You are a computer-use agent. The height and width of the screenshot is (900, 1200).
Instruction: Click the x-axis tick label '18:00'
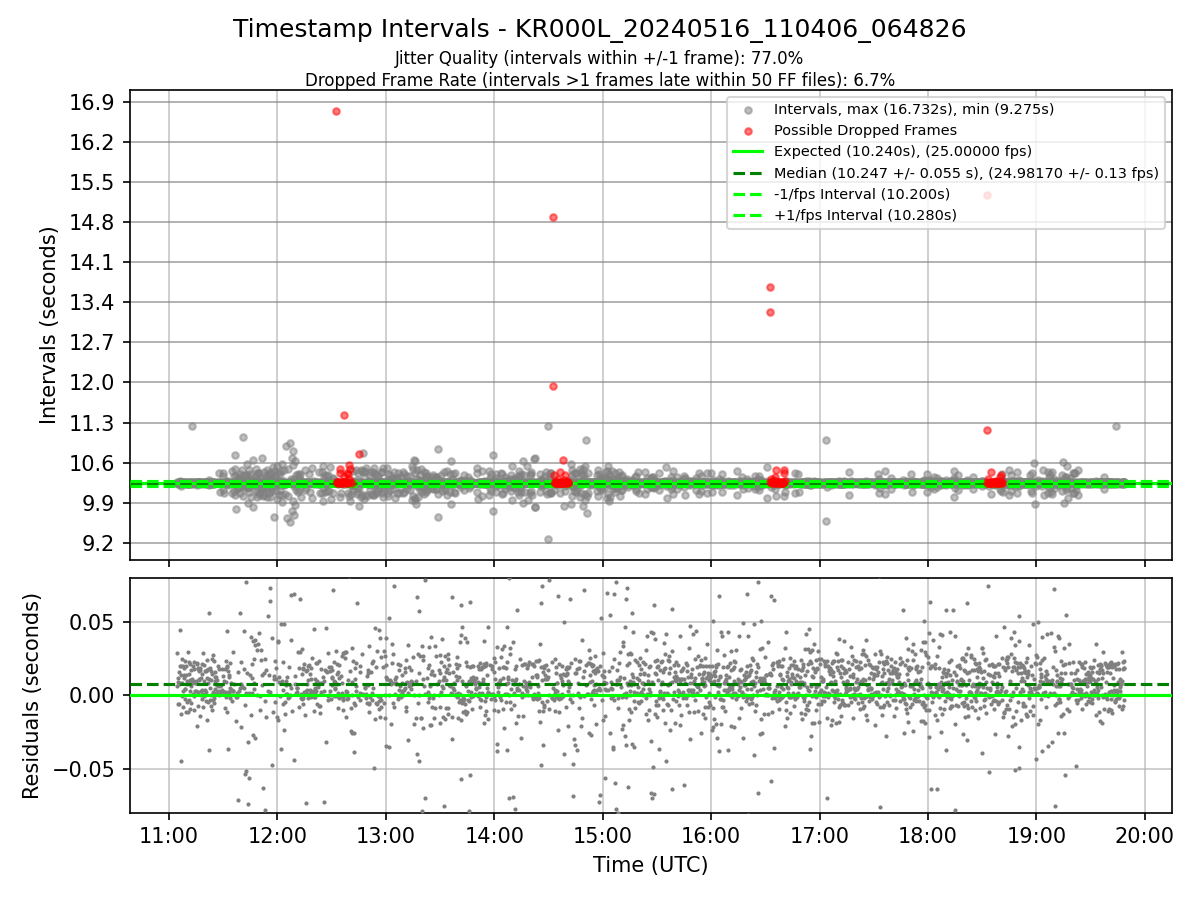[927, 835]
